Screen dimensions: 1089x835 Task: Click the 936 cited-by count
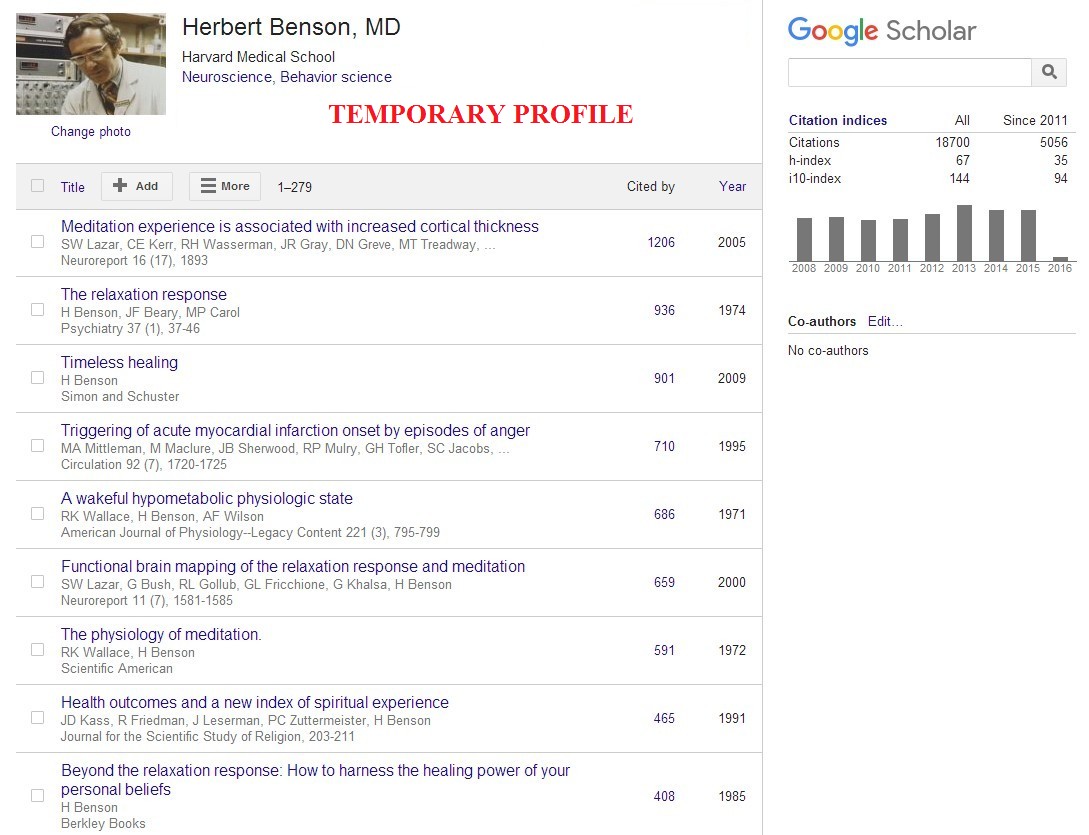[x=664, y=311]
